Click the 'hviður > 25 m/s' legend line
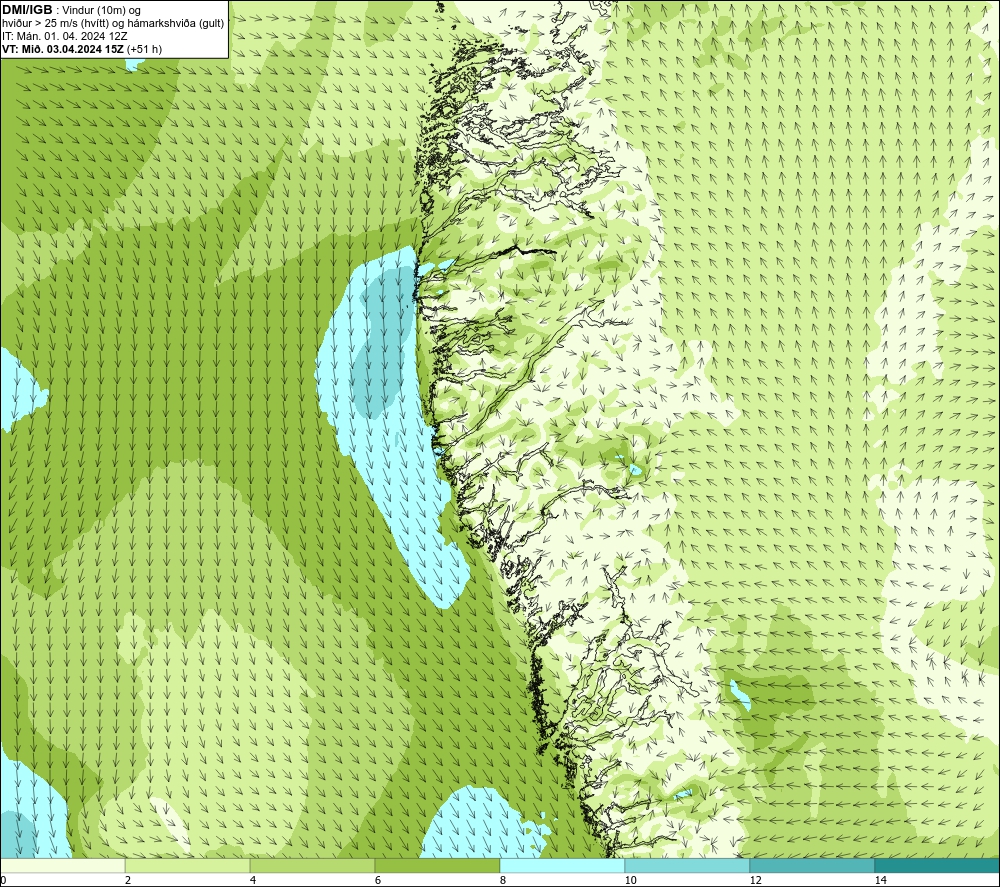 (113, 24)
